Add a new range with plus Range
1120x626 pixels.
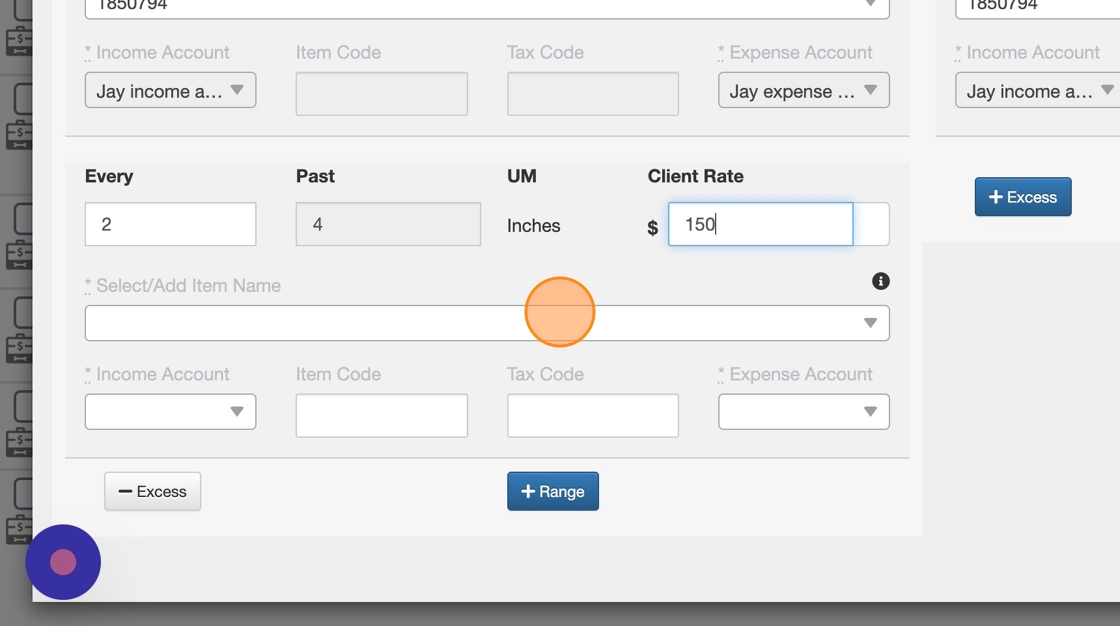click(552, 491)
